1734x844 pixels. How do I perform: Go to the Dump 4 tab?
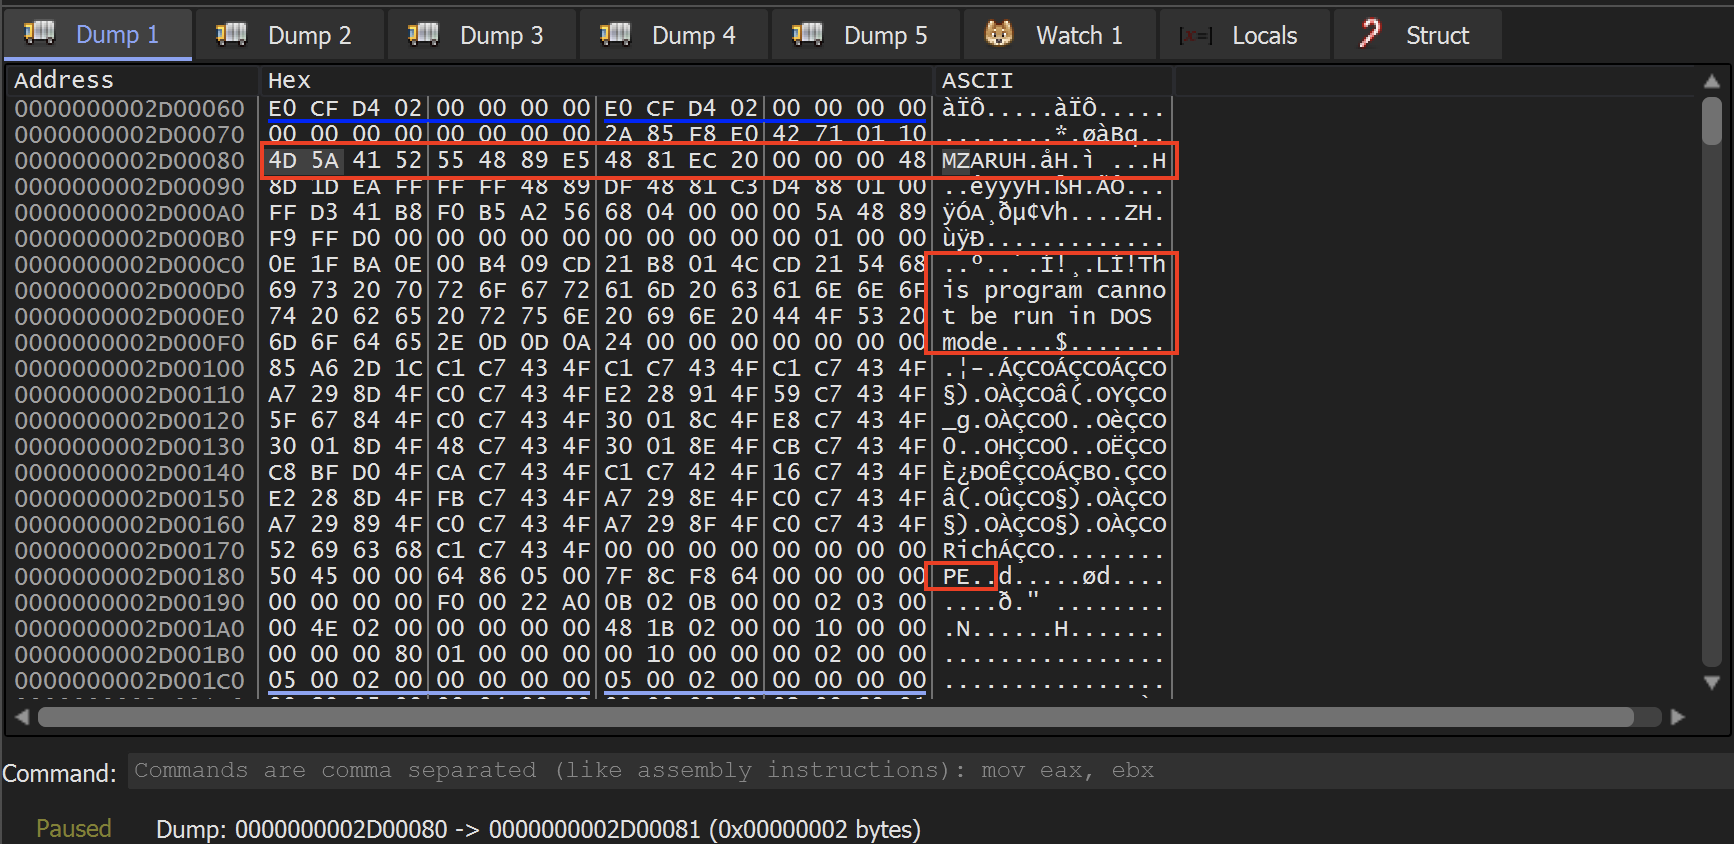673,35
